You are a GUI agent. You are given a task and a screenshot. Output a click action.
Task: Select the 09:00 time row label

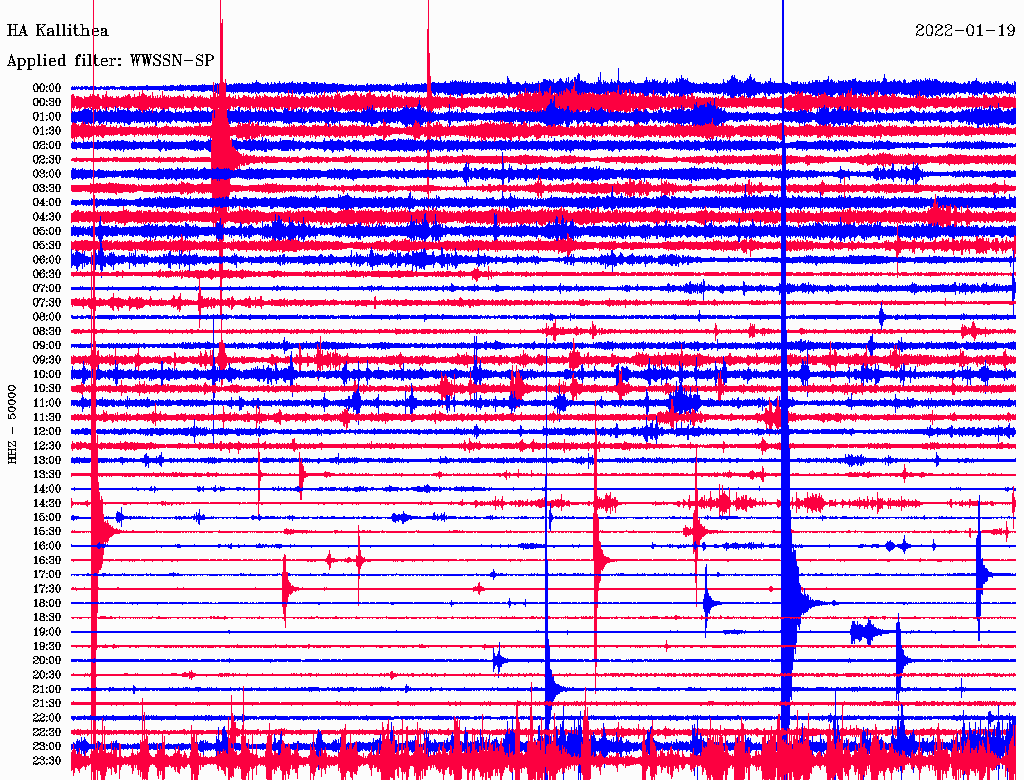47,346
